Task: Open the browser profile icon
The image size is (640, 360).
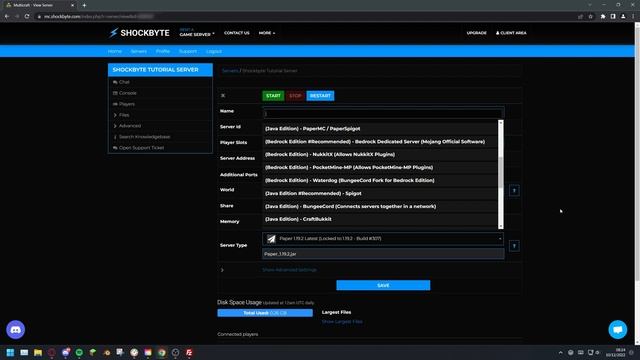Action: click(x=623, y=16)
